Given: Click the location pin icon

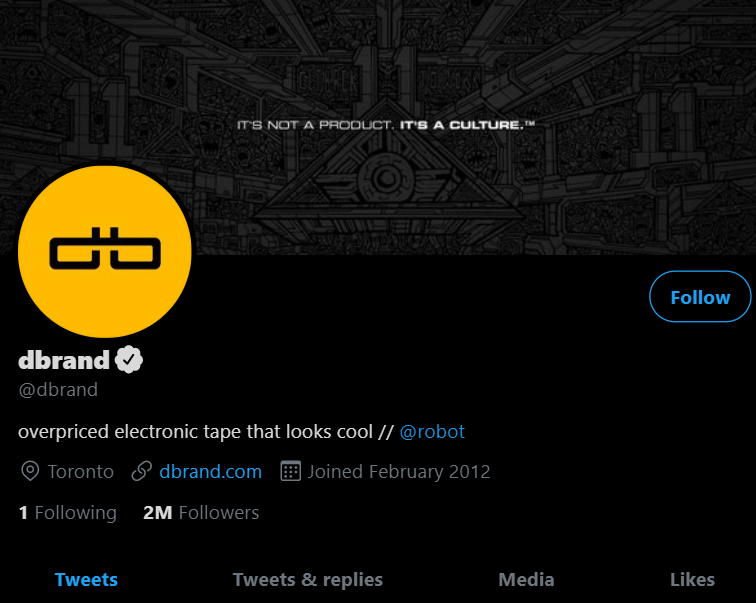Looking at the screenshot, I should [x=30, y=471].
